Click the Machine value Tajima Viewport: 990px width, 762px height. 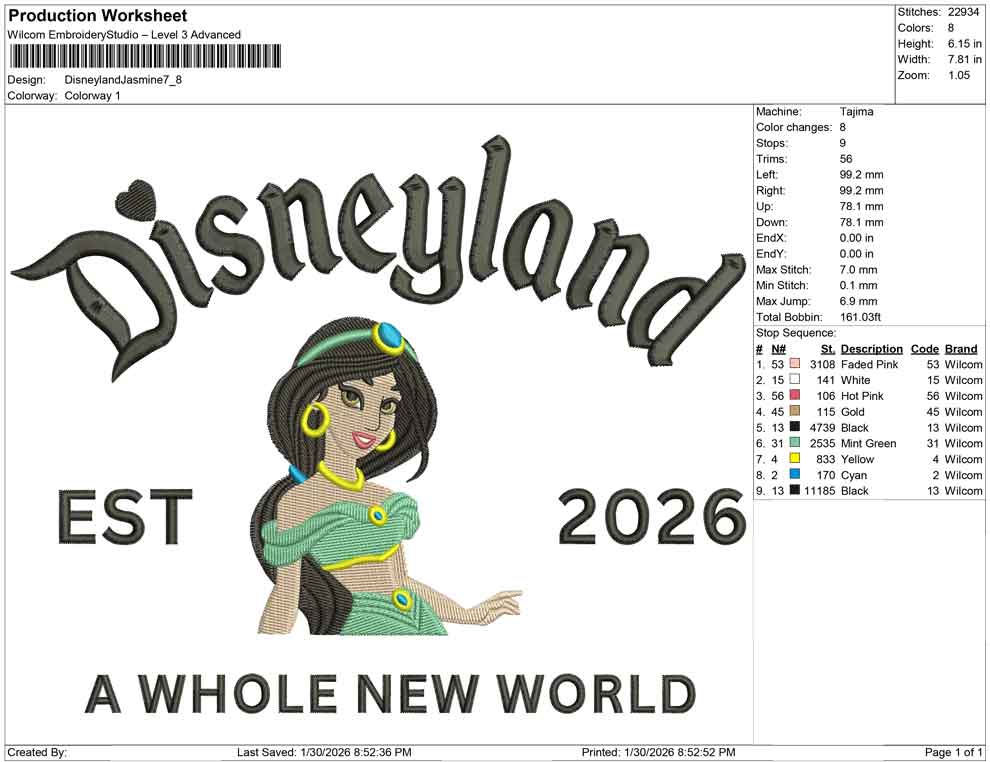[x=856, y=111]
